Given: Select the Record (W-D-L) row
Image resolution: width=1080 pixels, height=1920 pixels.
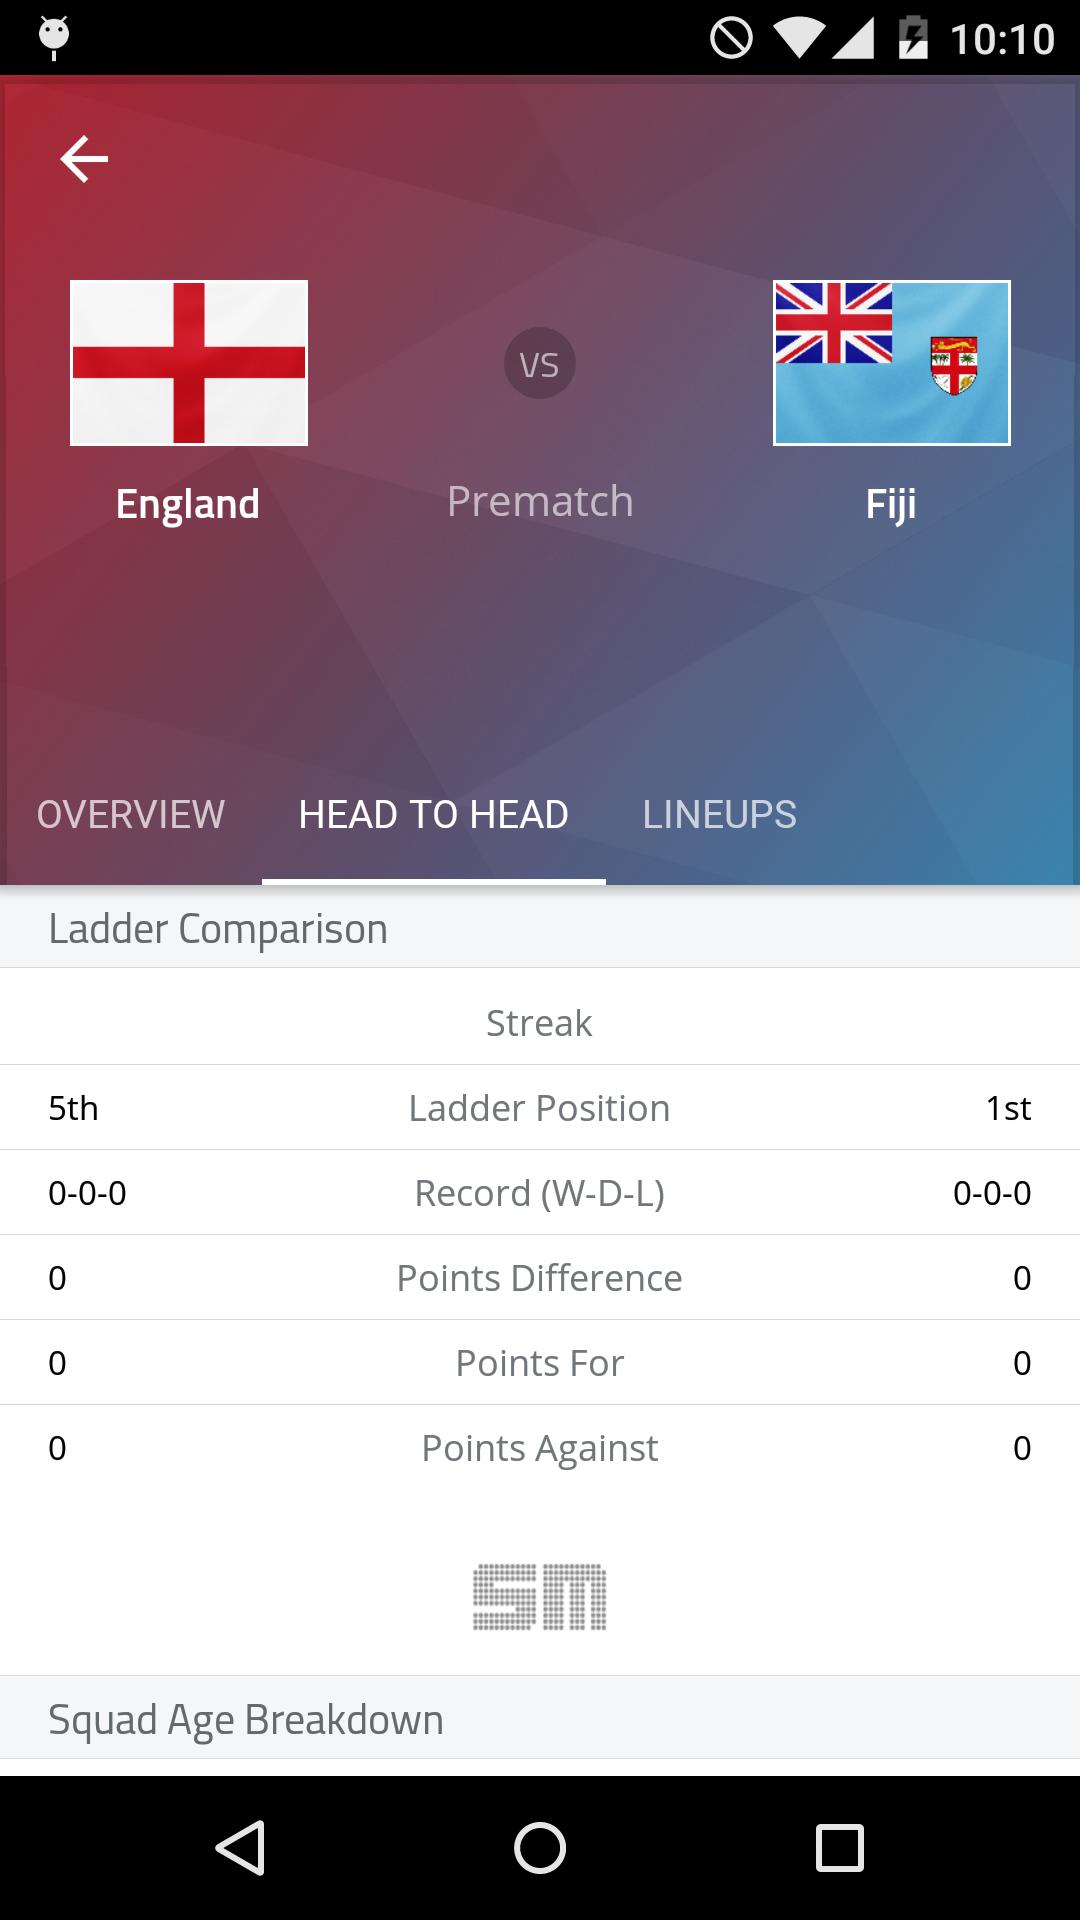Looking at the screenshot, I should 540,1192.
